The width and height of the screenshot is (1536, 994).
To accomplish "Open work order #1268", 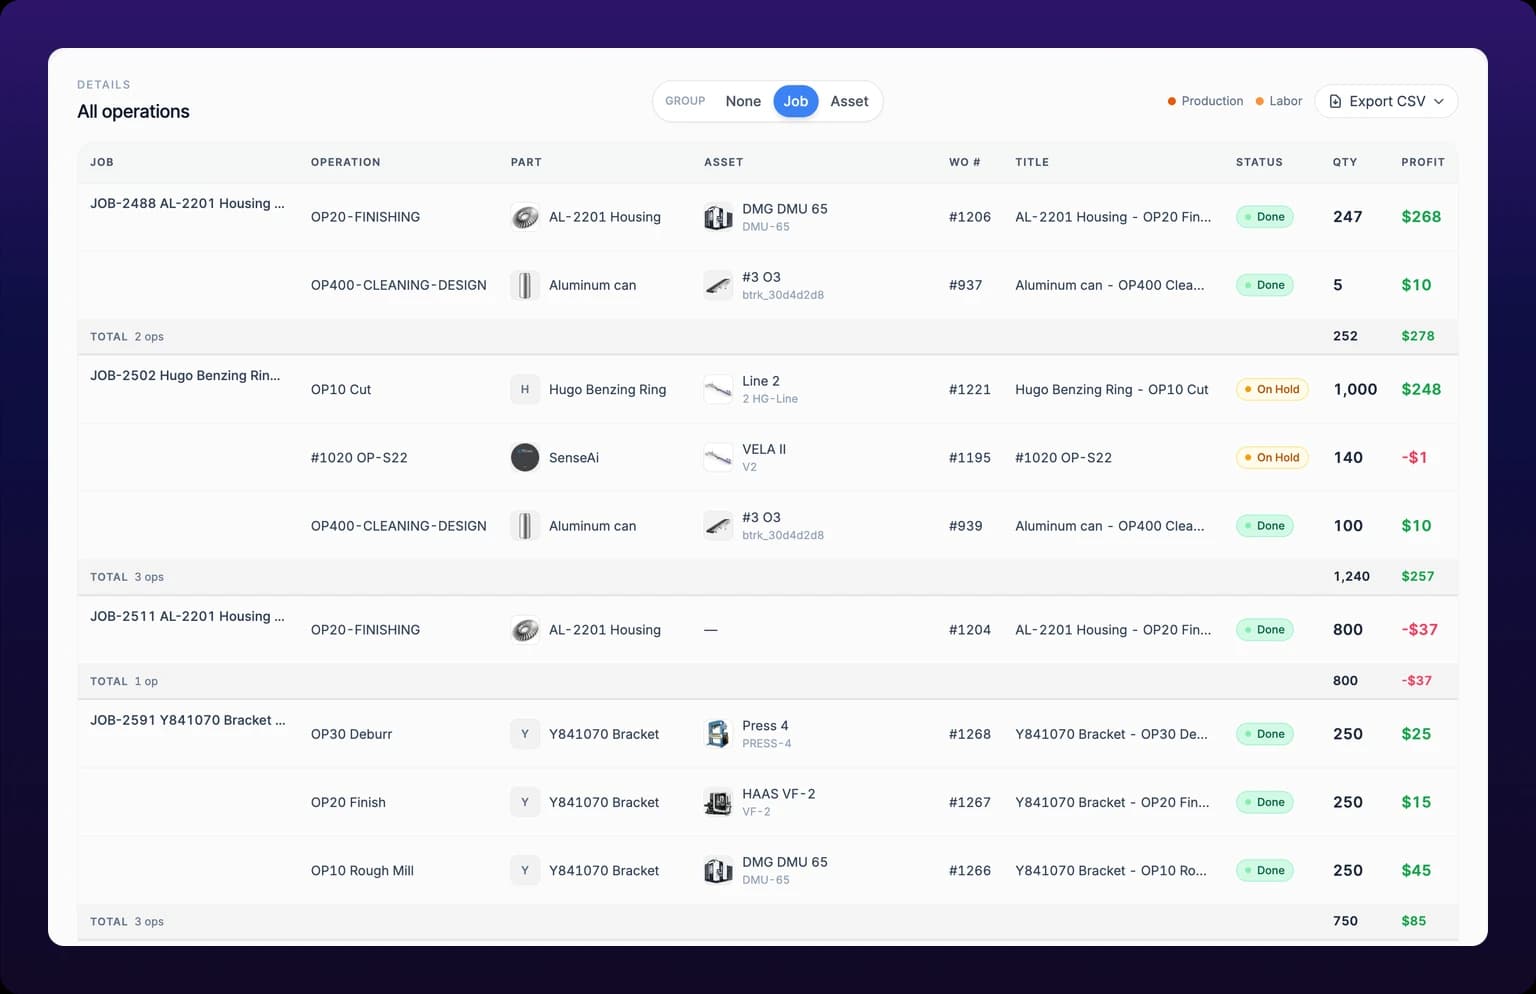I will coord(970,733).
